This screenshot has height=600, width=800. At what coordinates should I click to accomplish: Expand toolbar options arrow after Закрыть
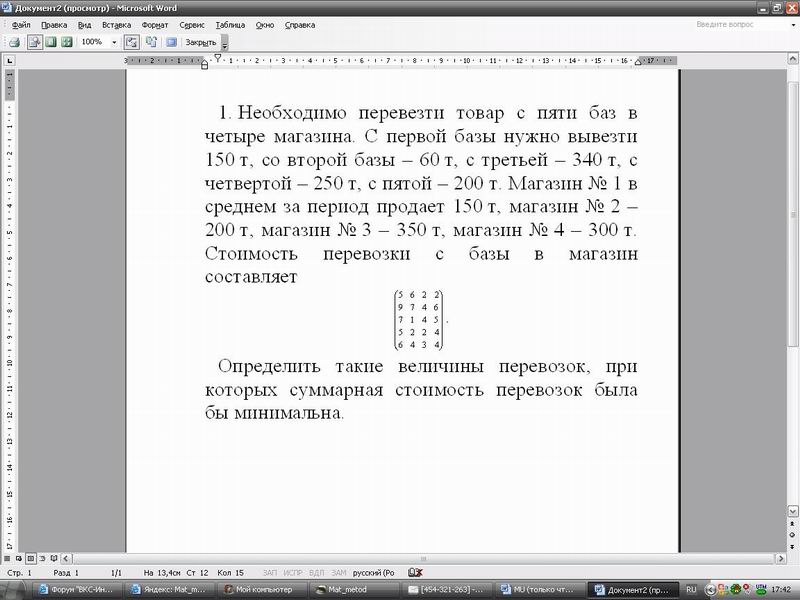point(224,43)
